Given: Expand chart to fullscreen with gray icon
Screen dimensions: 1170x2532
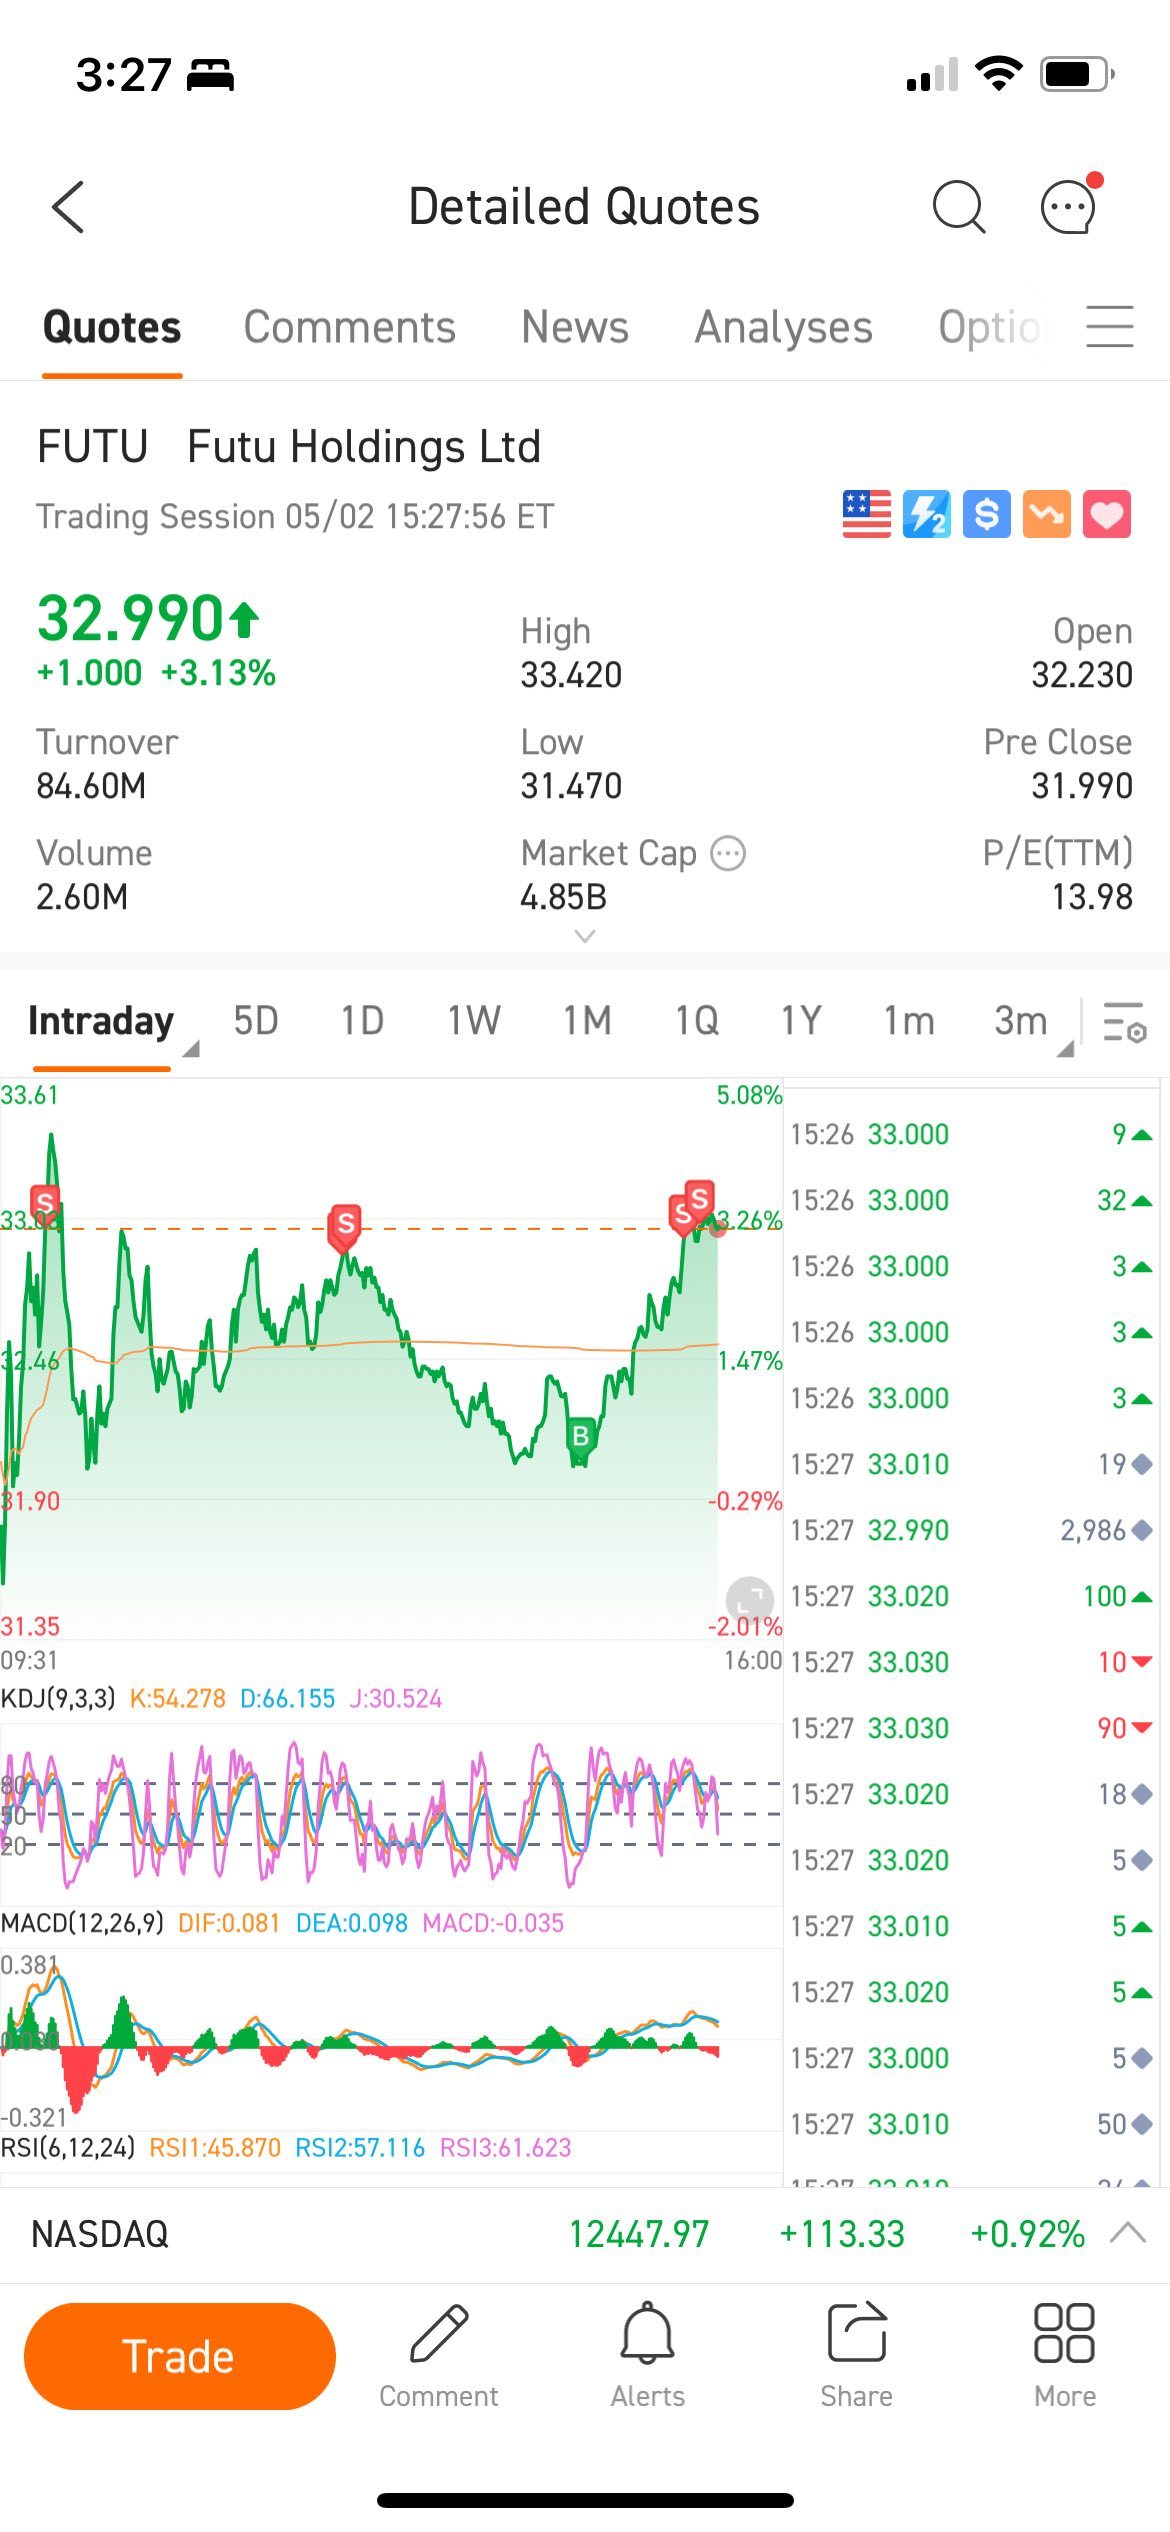Looking at the screenshot, I should click(749, 1599).
